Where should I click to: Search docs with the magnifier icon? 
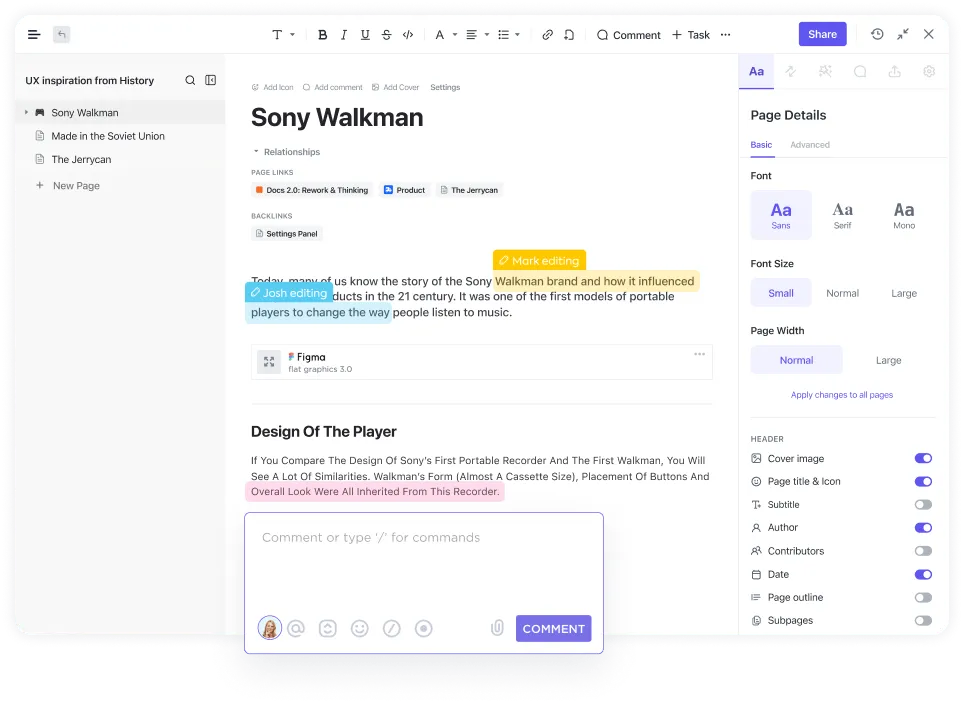pyautogui.click(x=190, y=81)
